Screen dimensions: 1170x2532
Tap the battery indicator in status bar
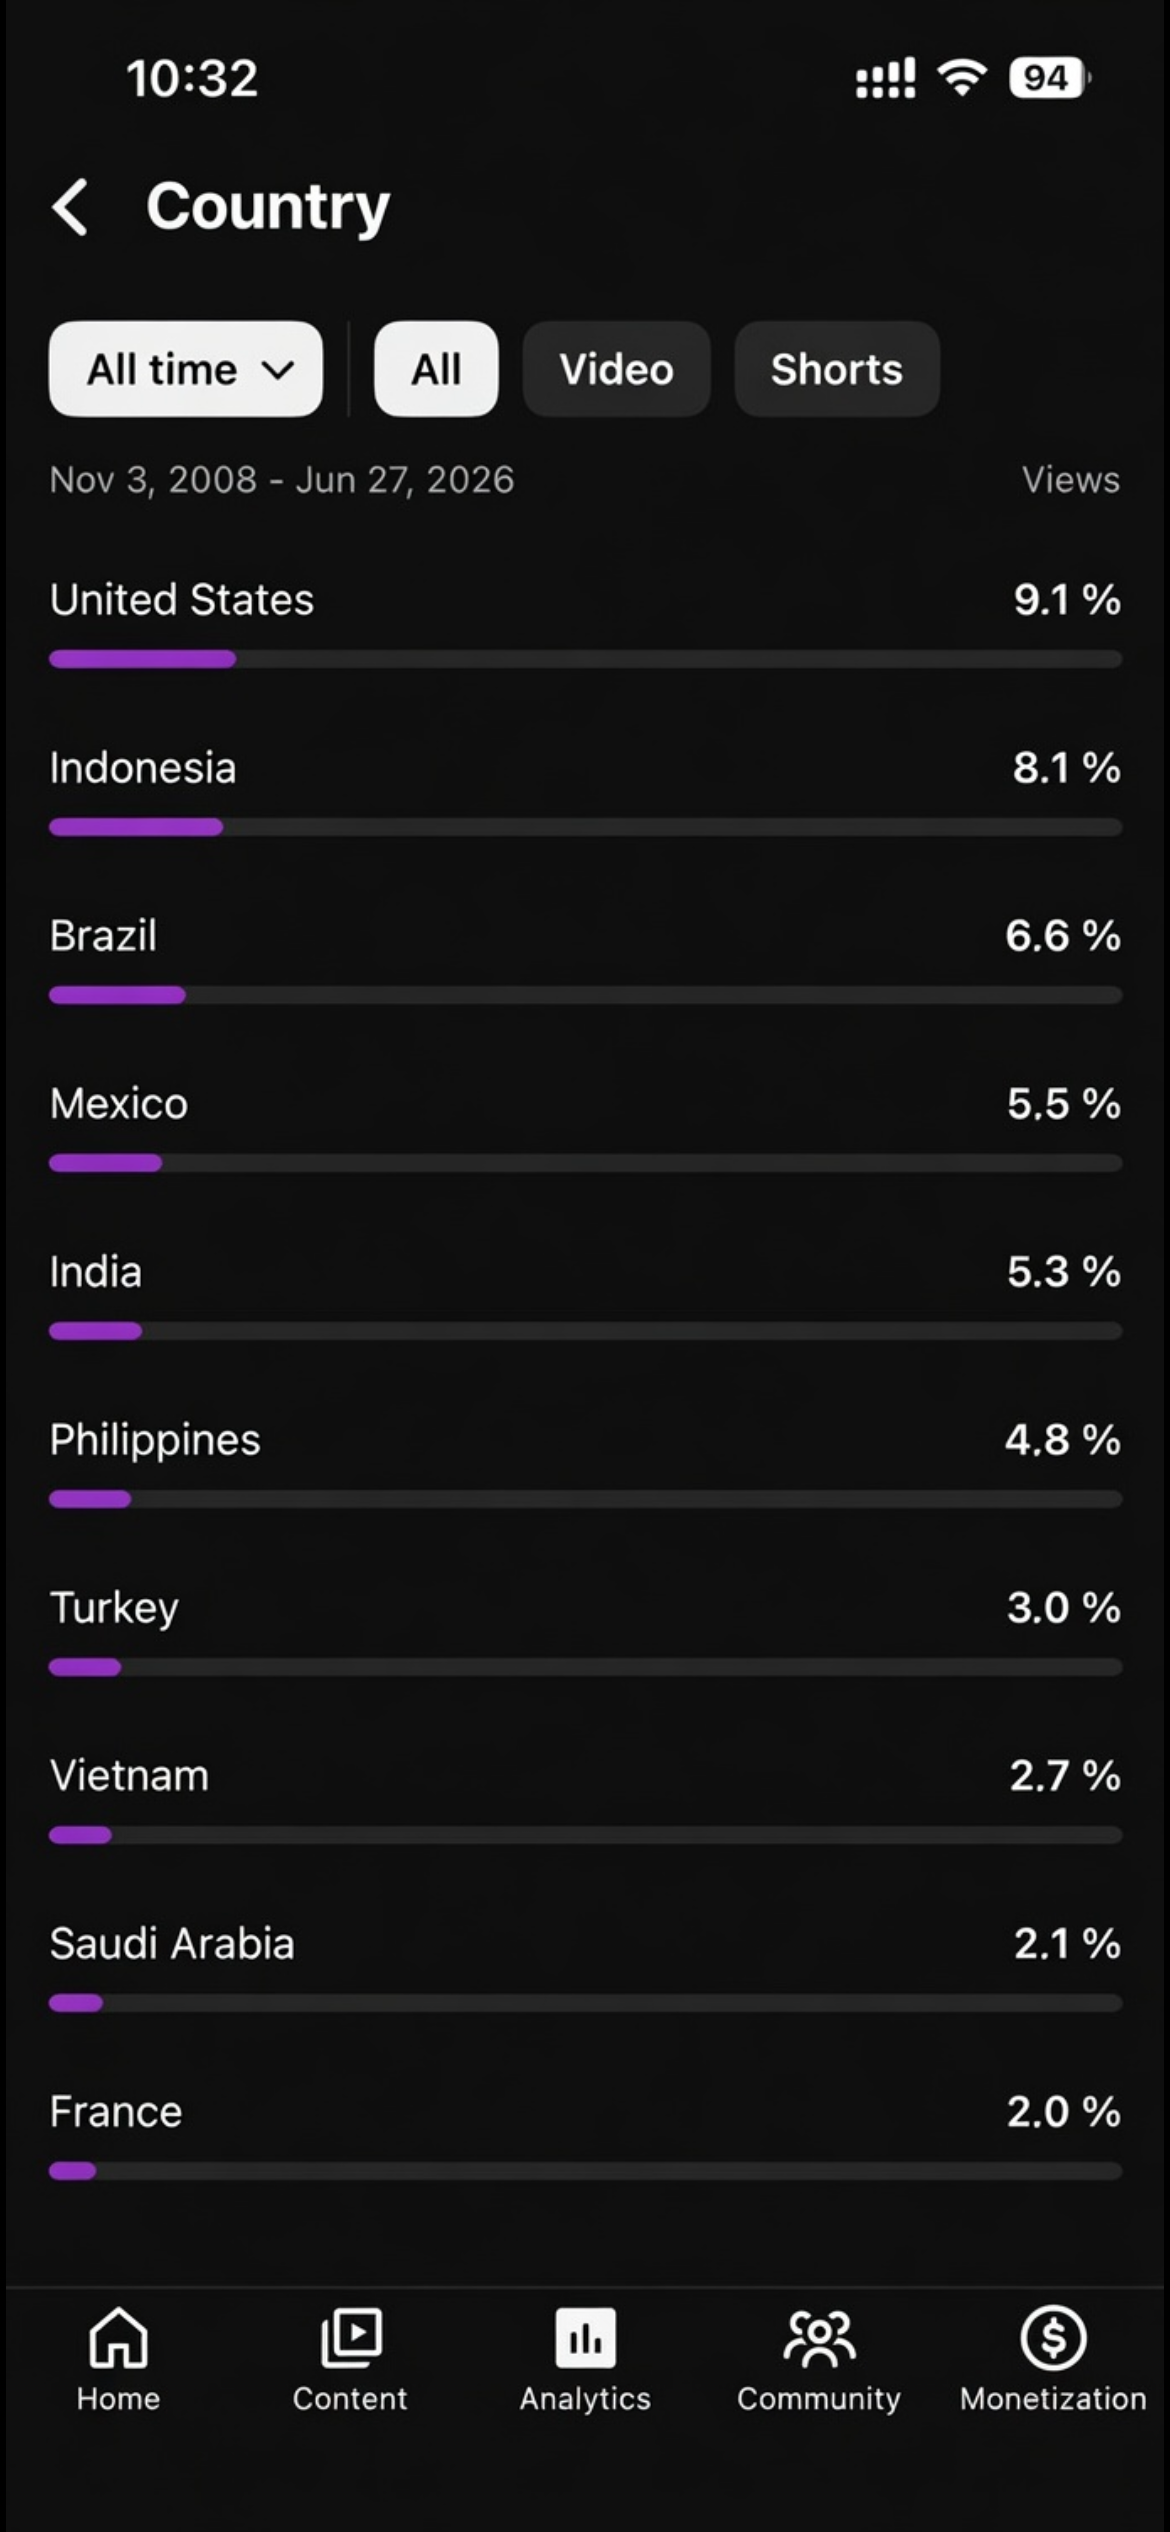tap(1049, 78)
